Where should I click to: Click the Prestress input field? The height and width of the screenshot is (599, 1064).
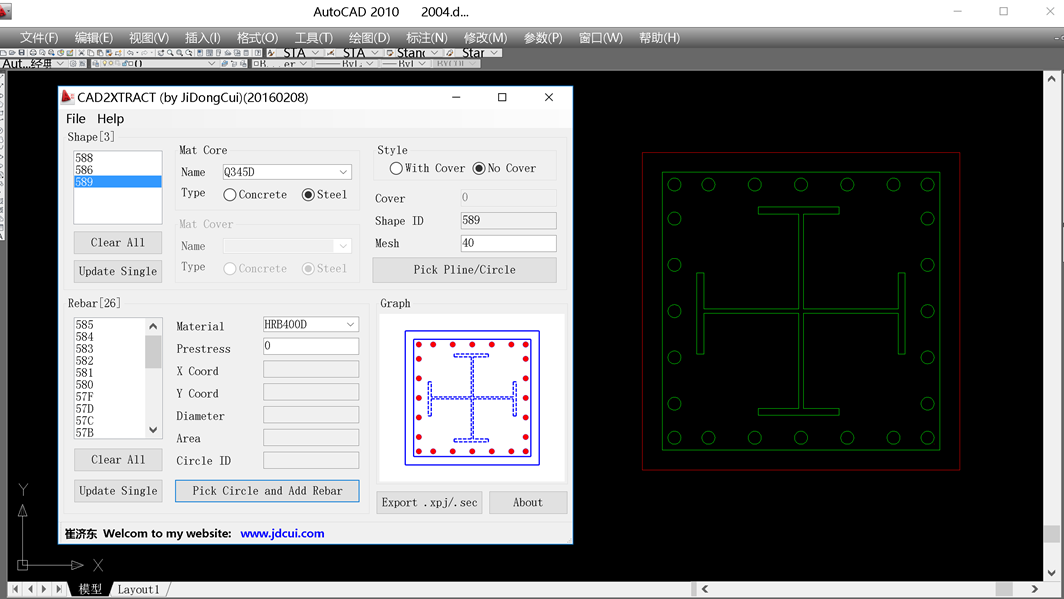pyautogui.click(x=311, y=346)
